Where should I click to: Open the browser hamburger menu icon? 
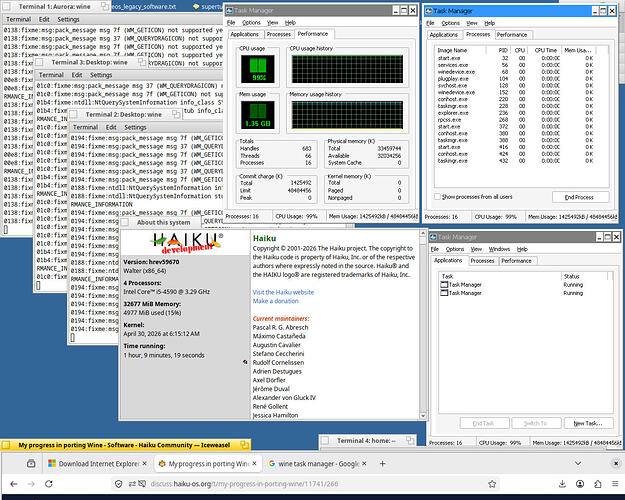tap(615, 484)
